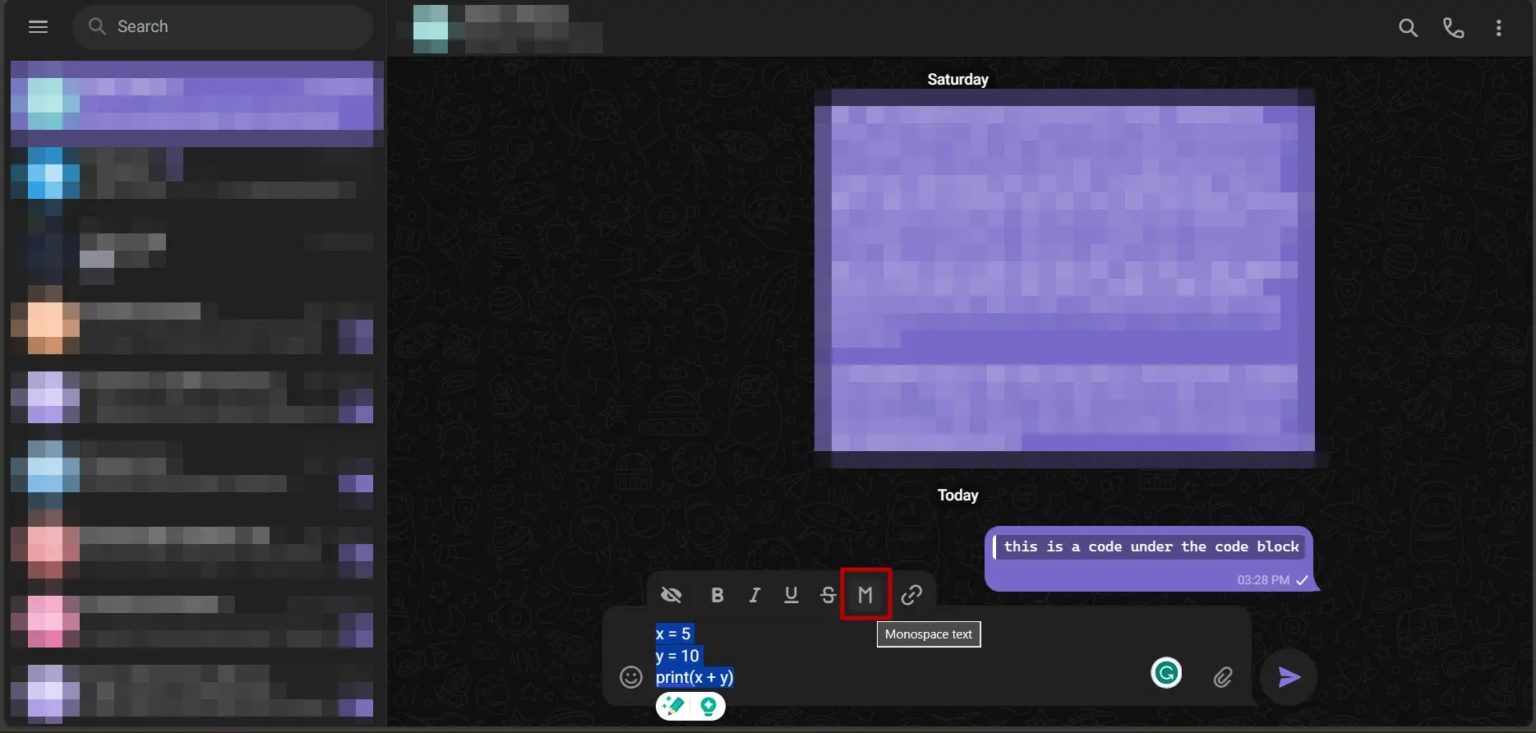Insert a link using the chain icon
1536x733 pixels.
tap(910, 594)
